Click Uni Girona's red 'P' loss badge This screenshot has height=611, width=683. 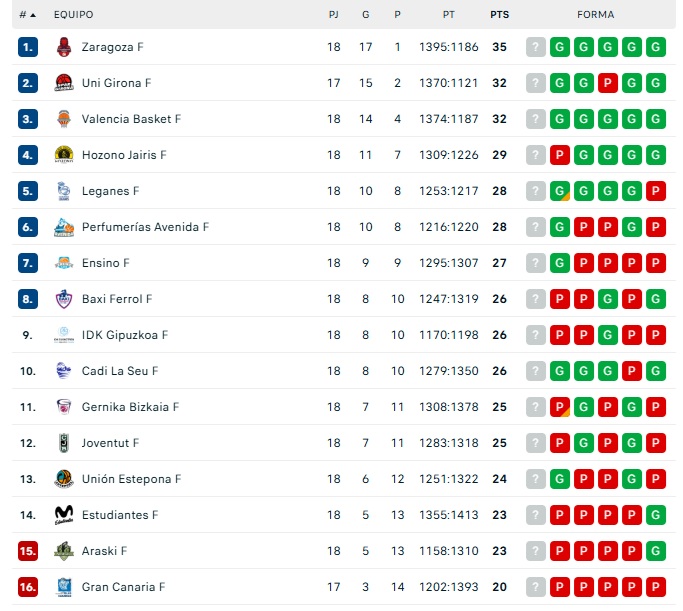(608, 83)
